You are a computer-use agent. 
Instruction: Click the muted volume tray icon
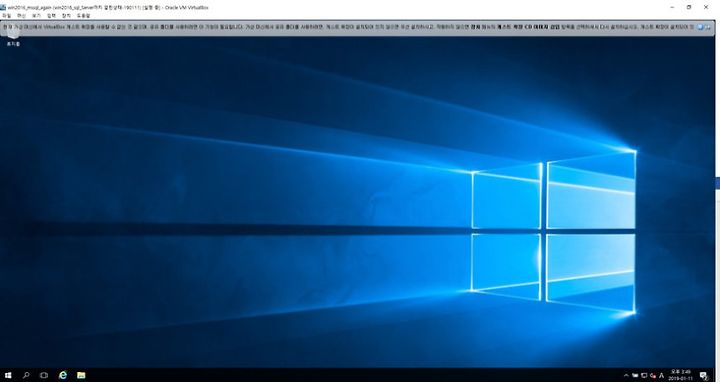coord(653,376)
